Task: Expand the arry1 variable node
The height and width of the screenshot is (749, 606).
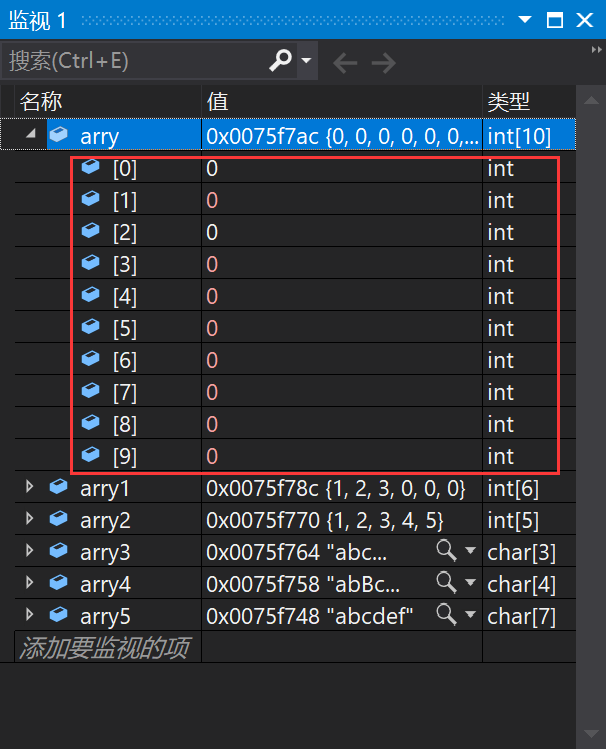Action: 29,487
